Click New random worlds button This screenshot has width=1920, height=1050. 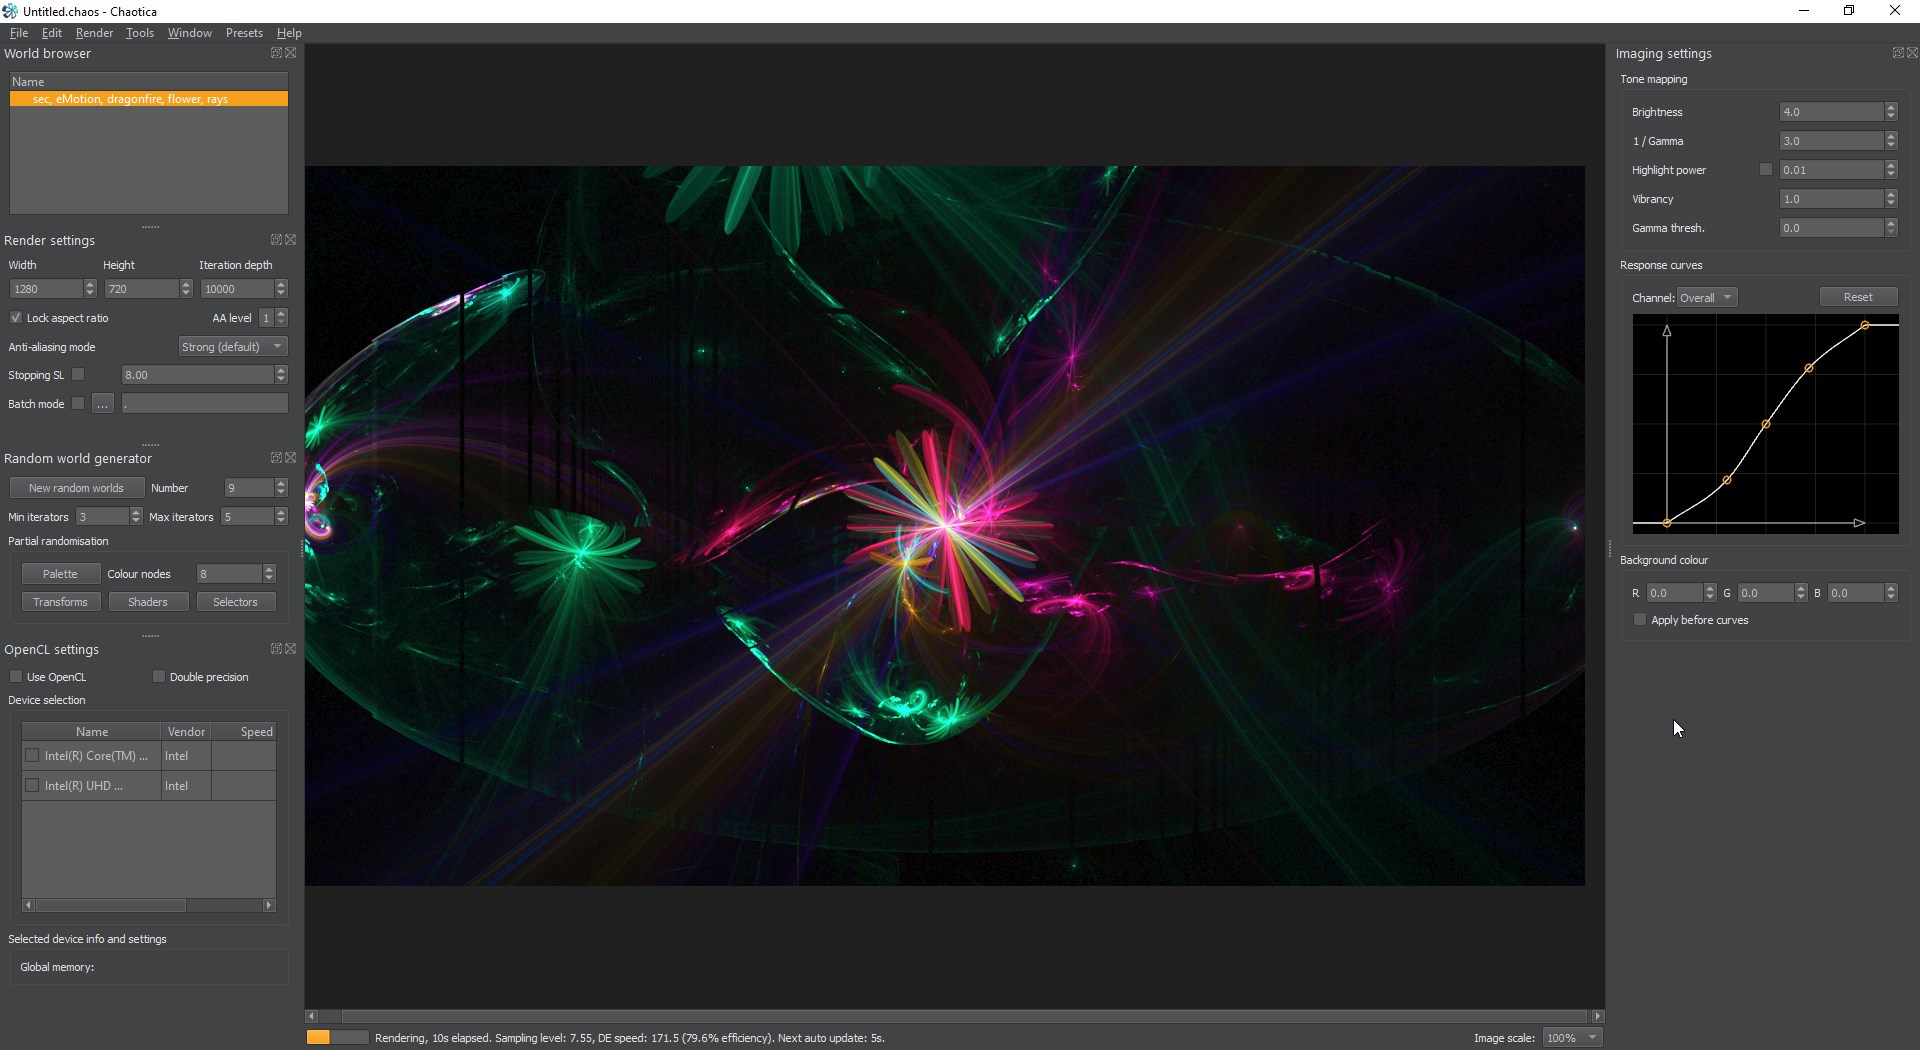76,488
